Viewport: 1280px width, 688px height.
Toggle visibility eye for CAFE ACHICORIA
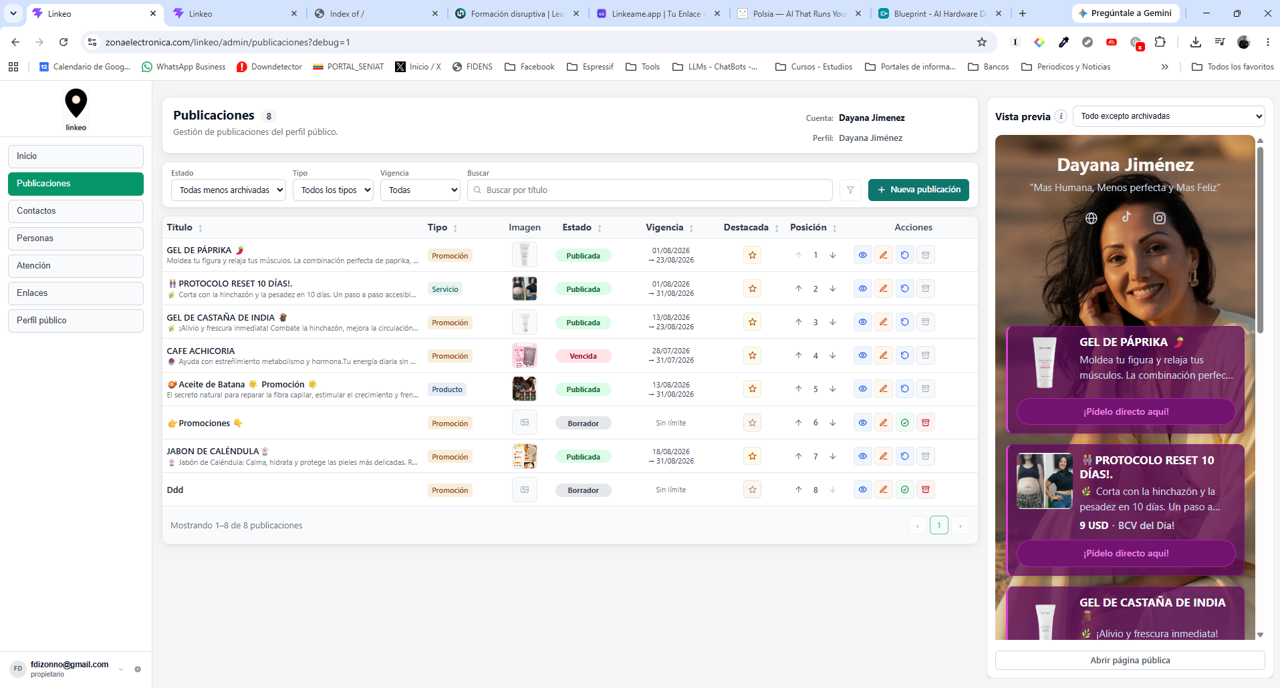[863, 355]
